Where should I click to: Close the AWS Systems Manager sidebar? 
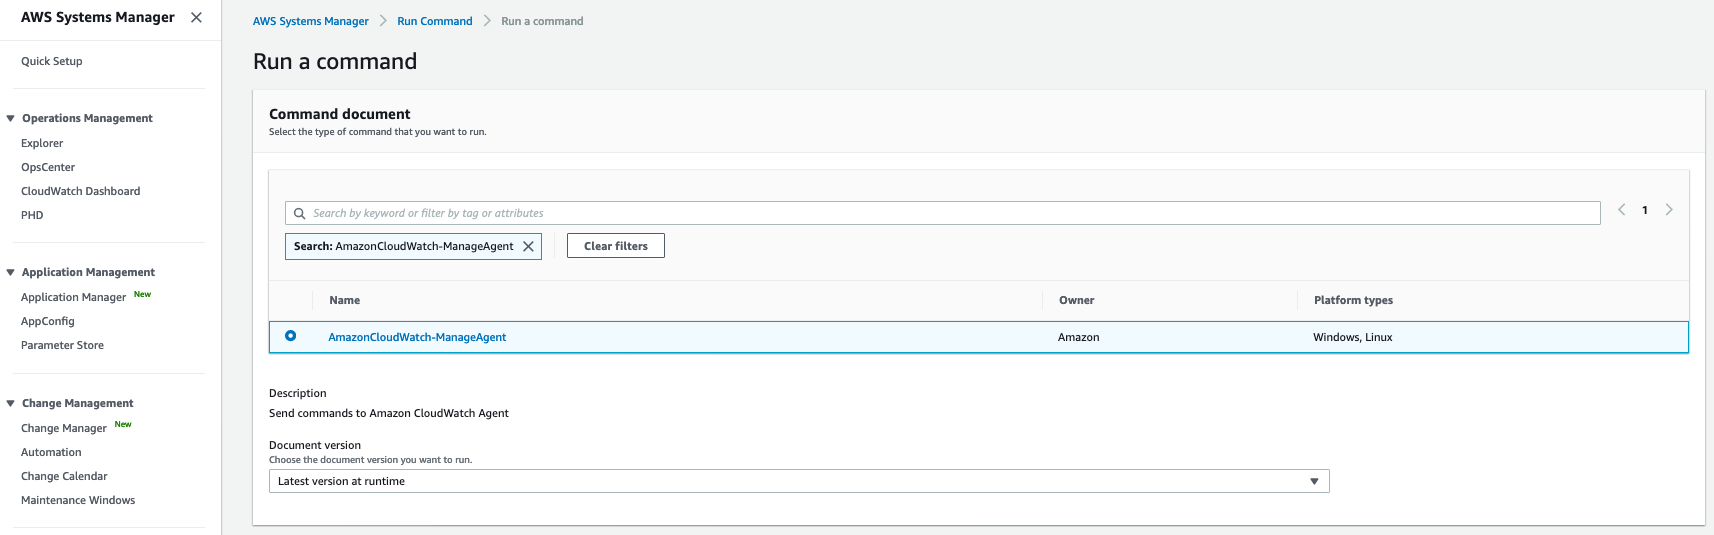pos(196,17)
